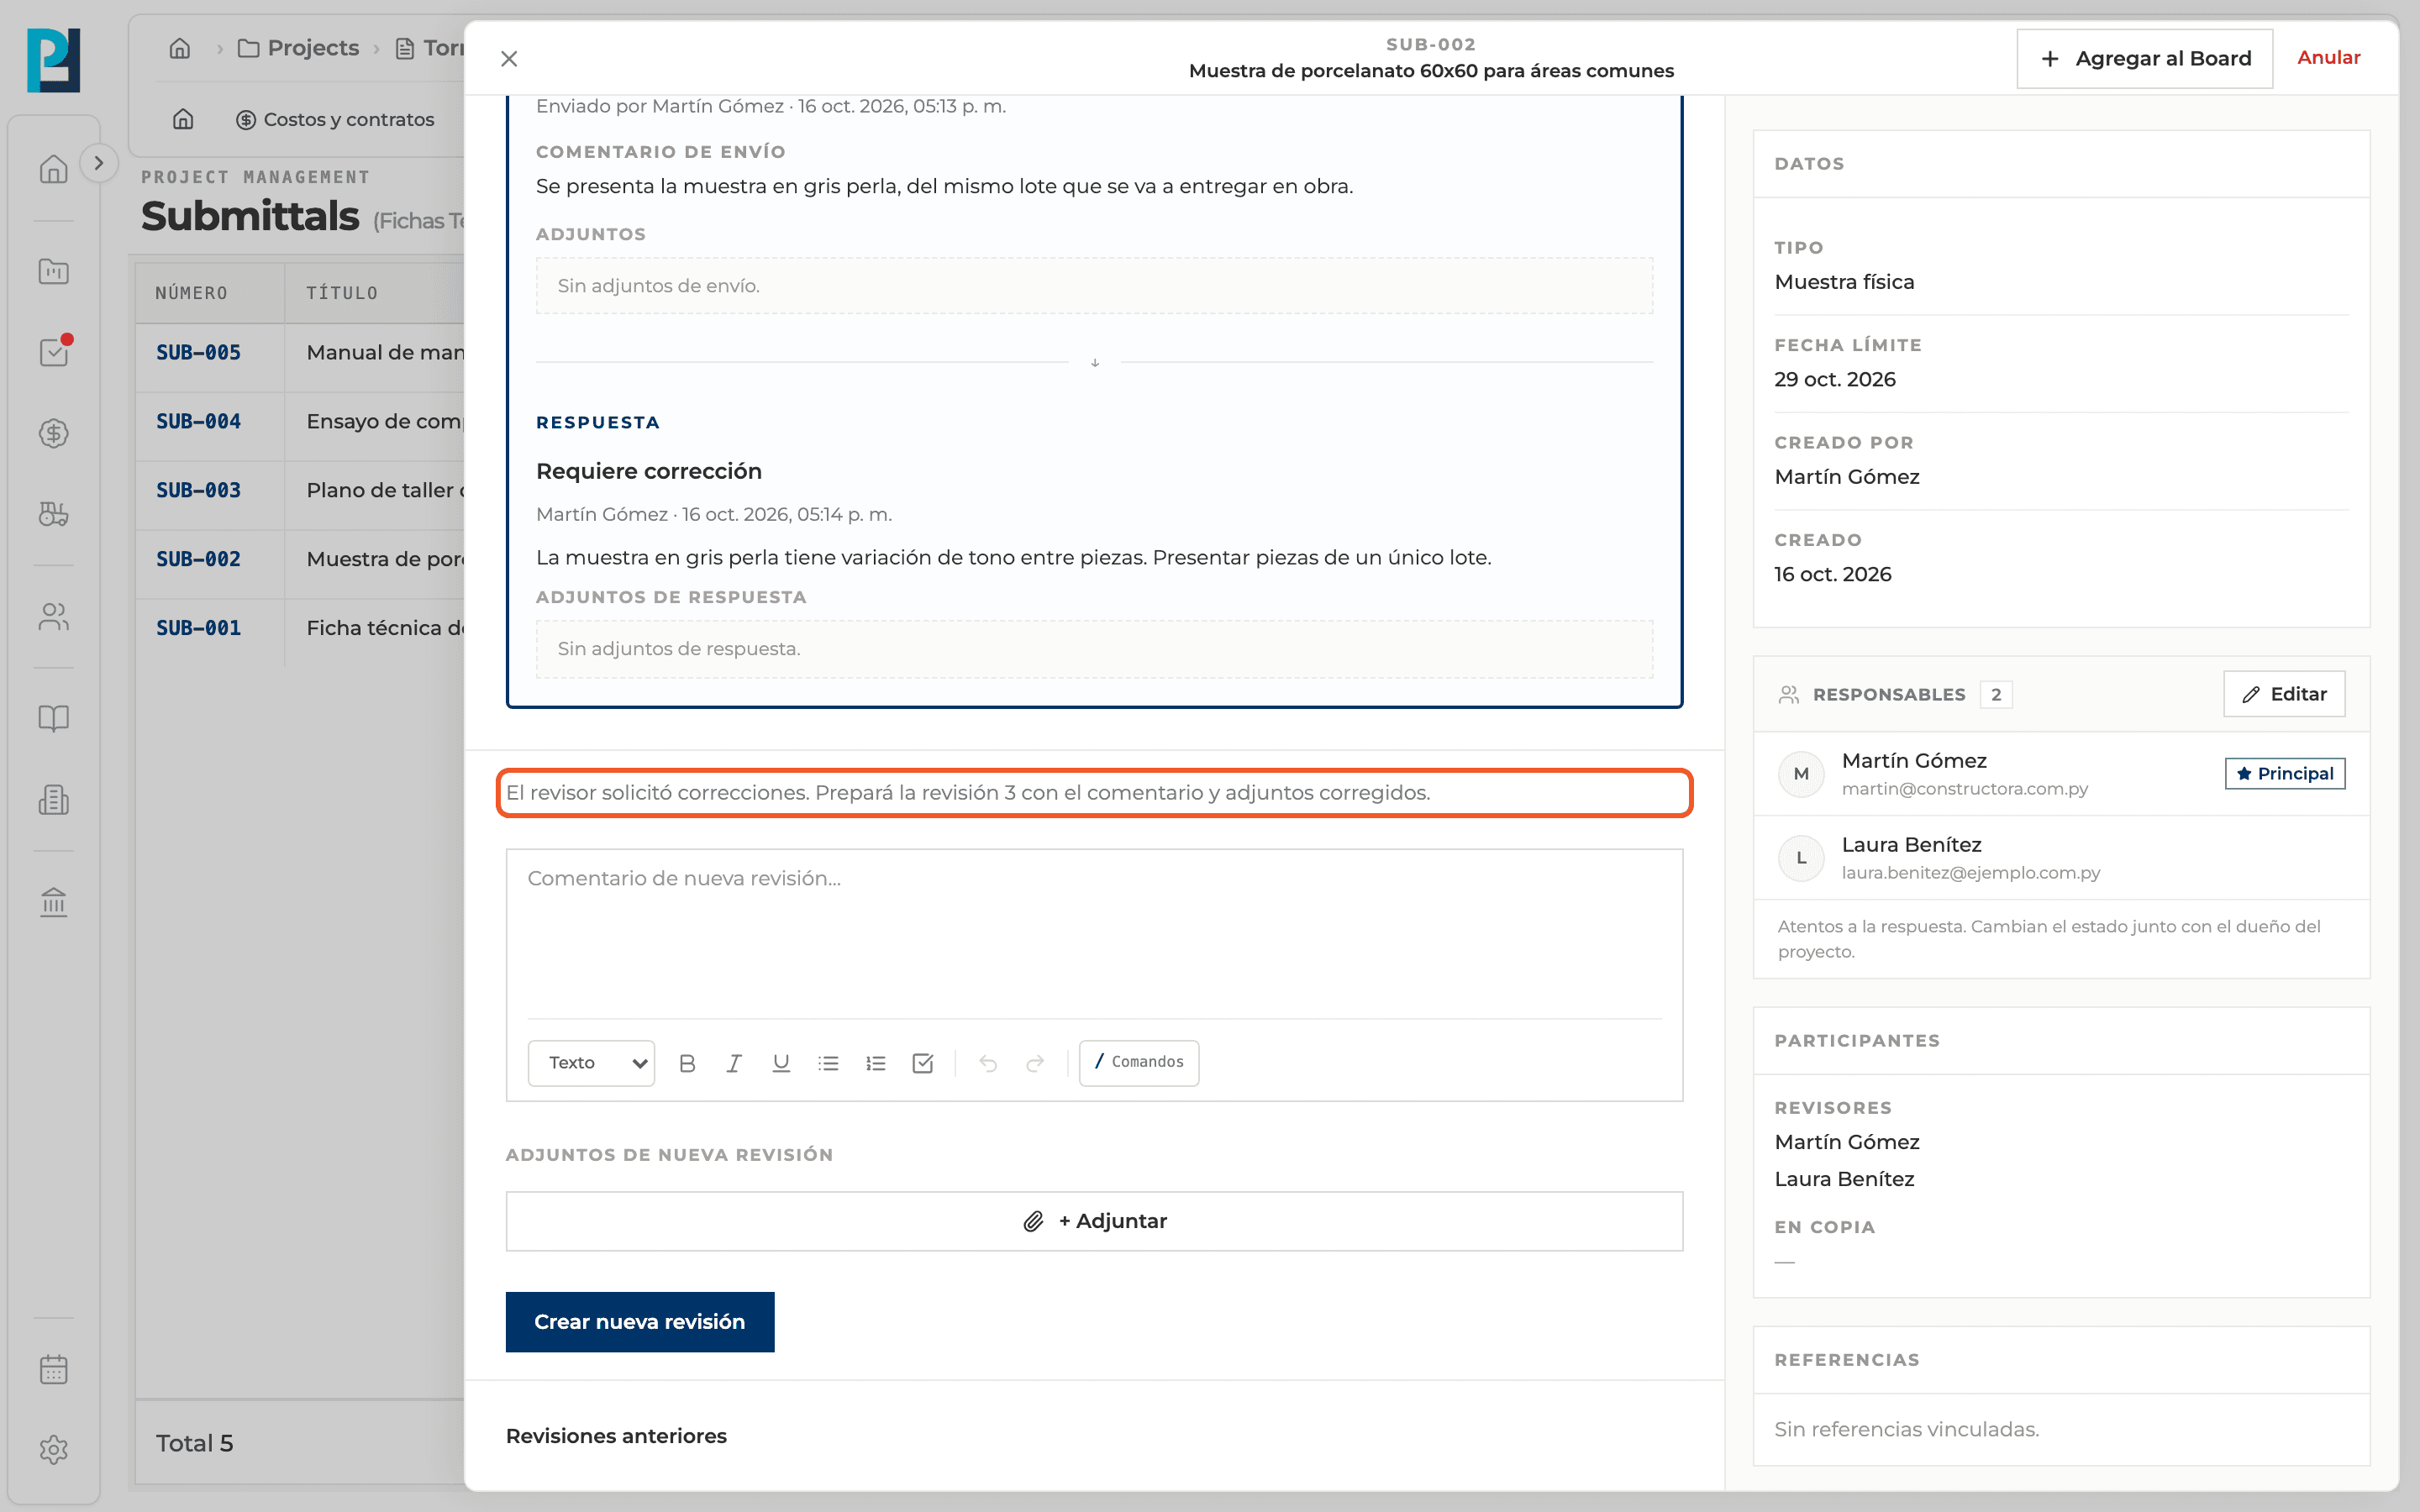
Task: Close the SUB-002 detail panel
Action: (509, 59)
